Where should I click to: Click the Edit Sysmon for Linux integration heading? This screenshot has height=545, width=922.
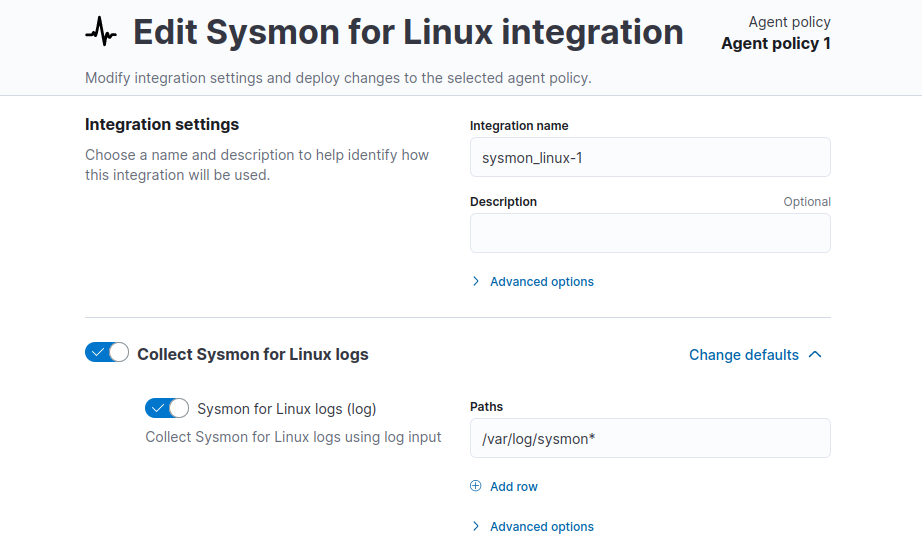click(408, 32)
